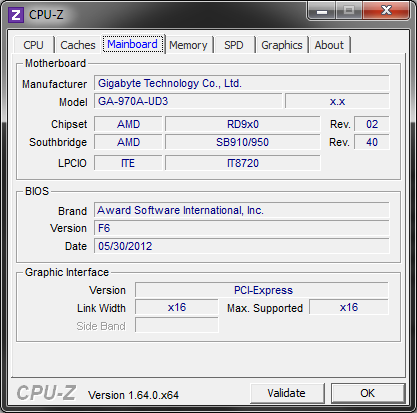
Task: Switch to the CPU tab
Action: tap(34, 45)
